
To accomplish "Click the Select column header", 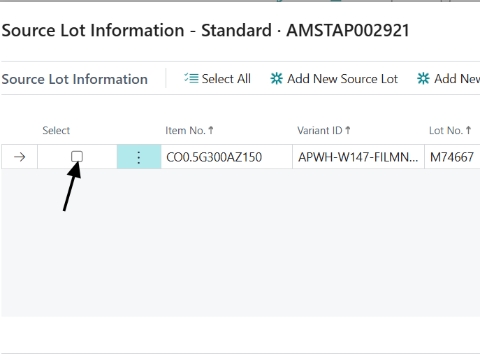I will click(56, 130).
